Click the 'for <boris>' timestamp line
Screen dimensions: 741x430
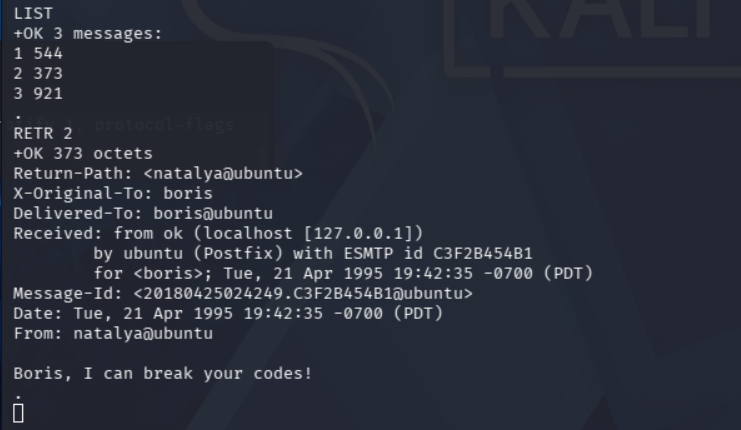tap(343, 273)
